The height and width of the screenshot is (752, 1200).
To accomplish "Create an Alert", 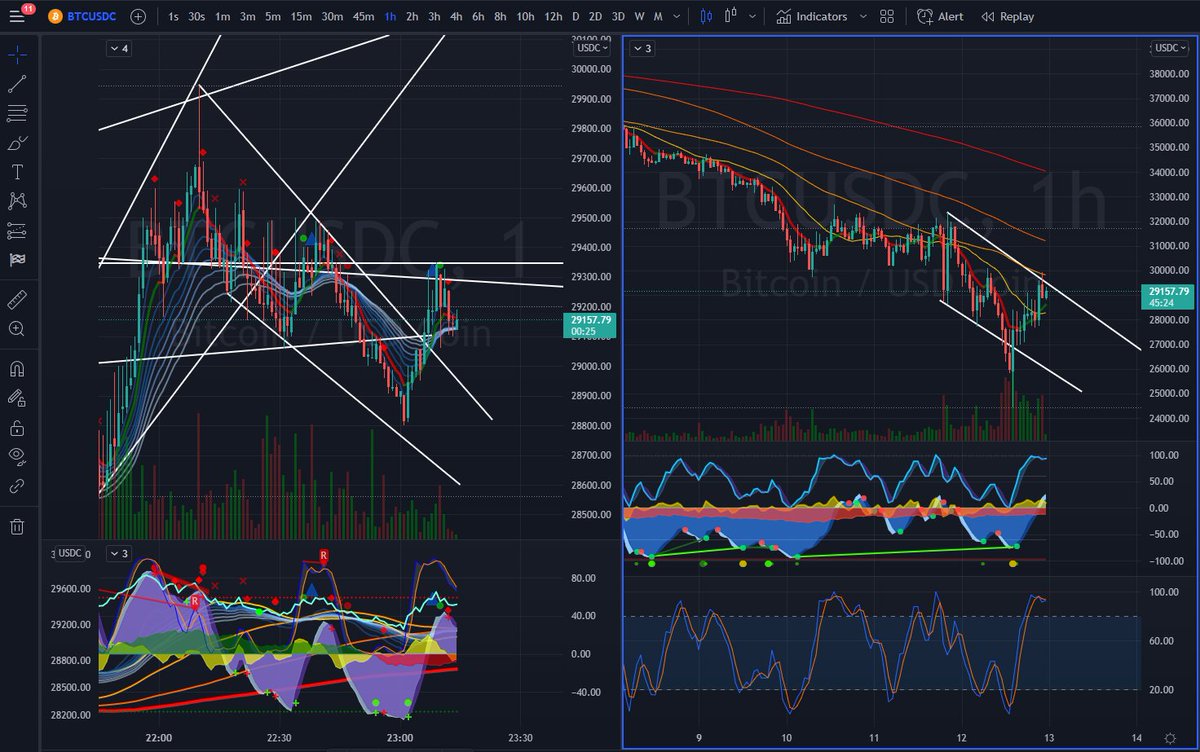I will [940, 16].
